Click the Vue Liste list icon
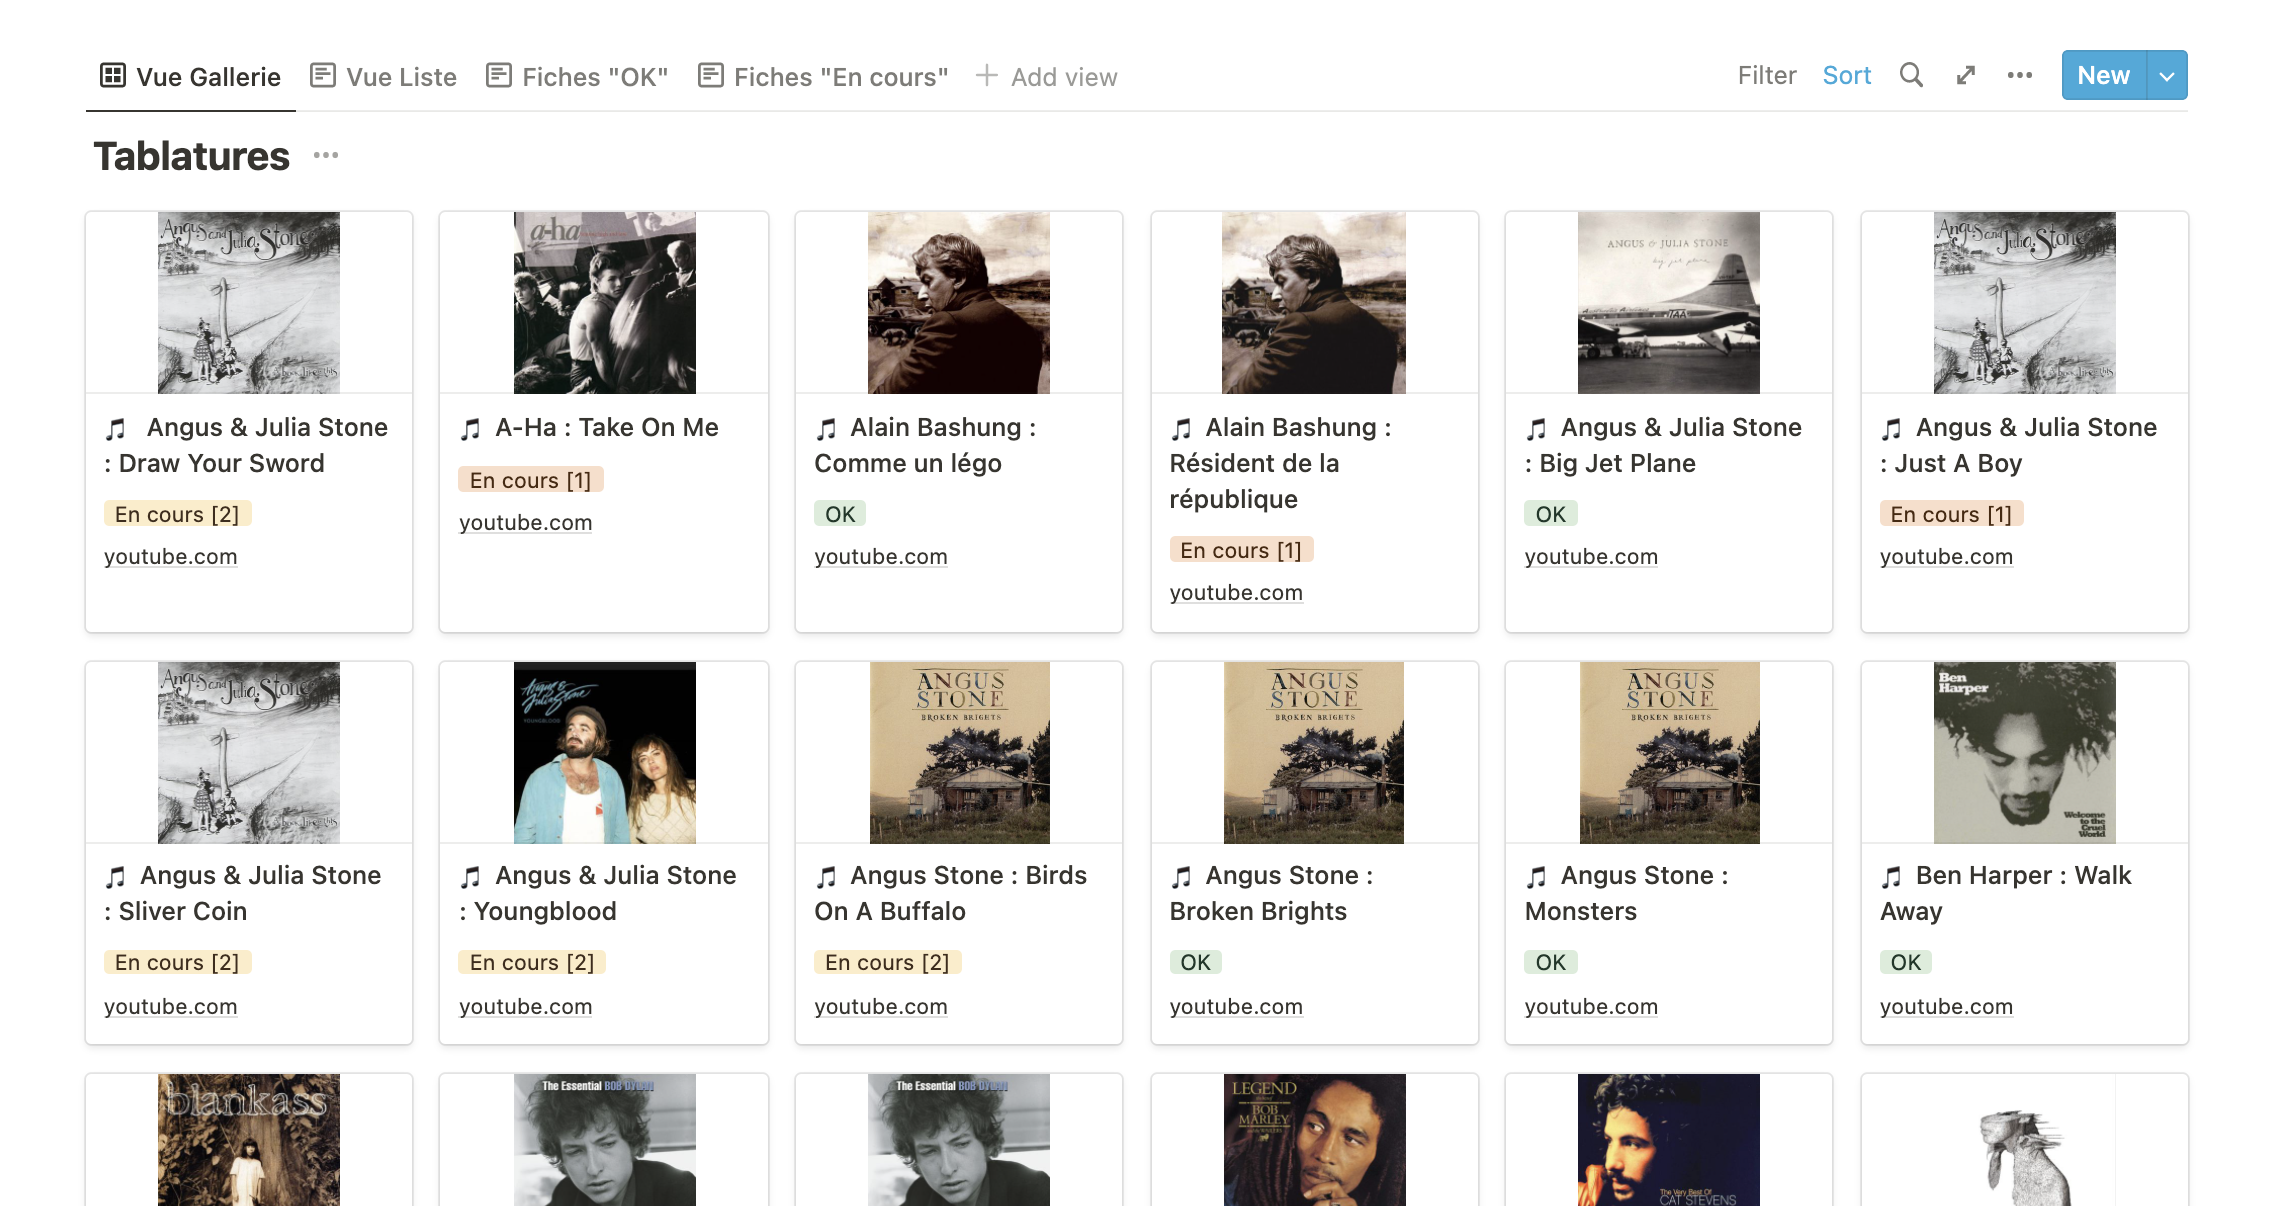 click(323, 75)
